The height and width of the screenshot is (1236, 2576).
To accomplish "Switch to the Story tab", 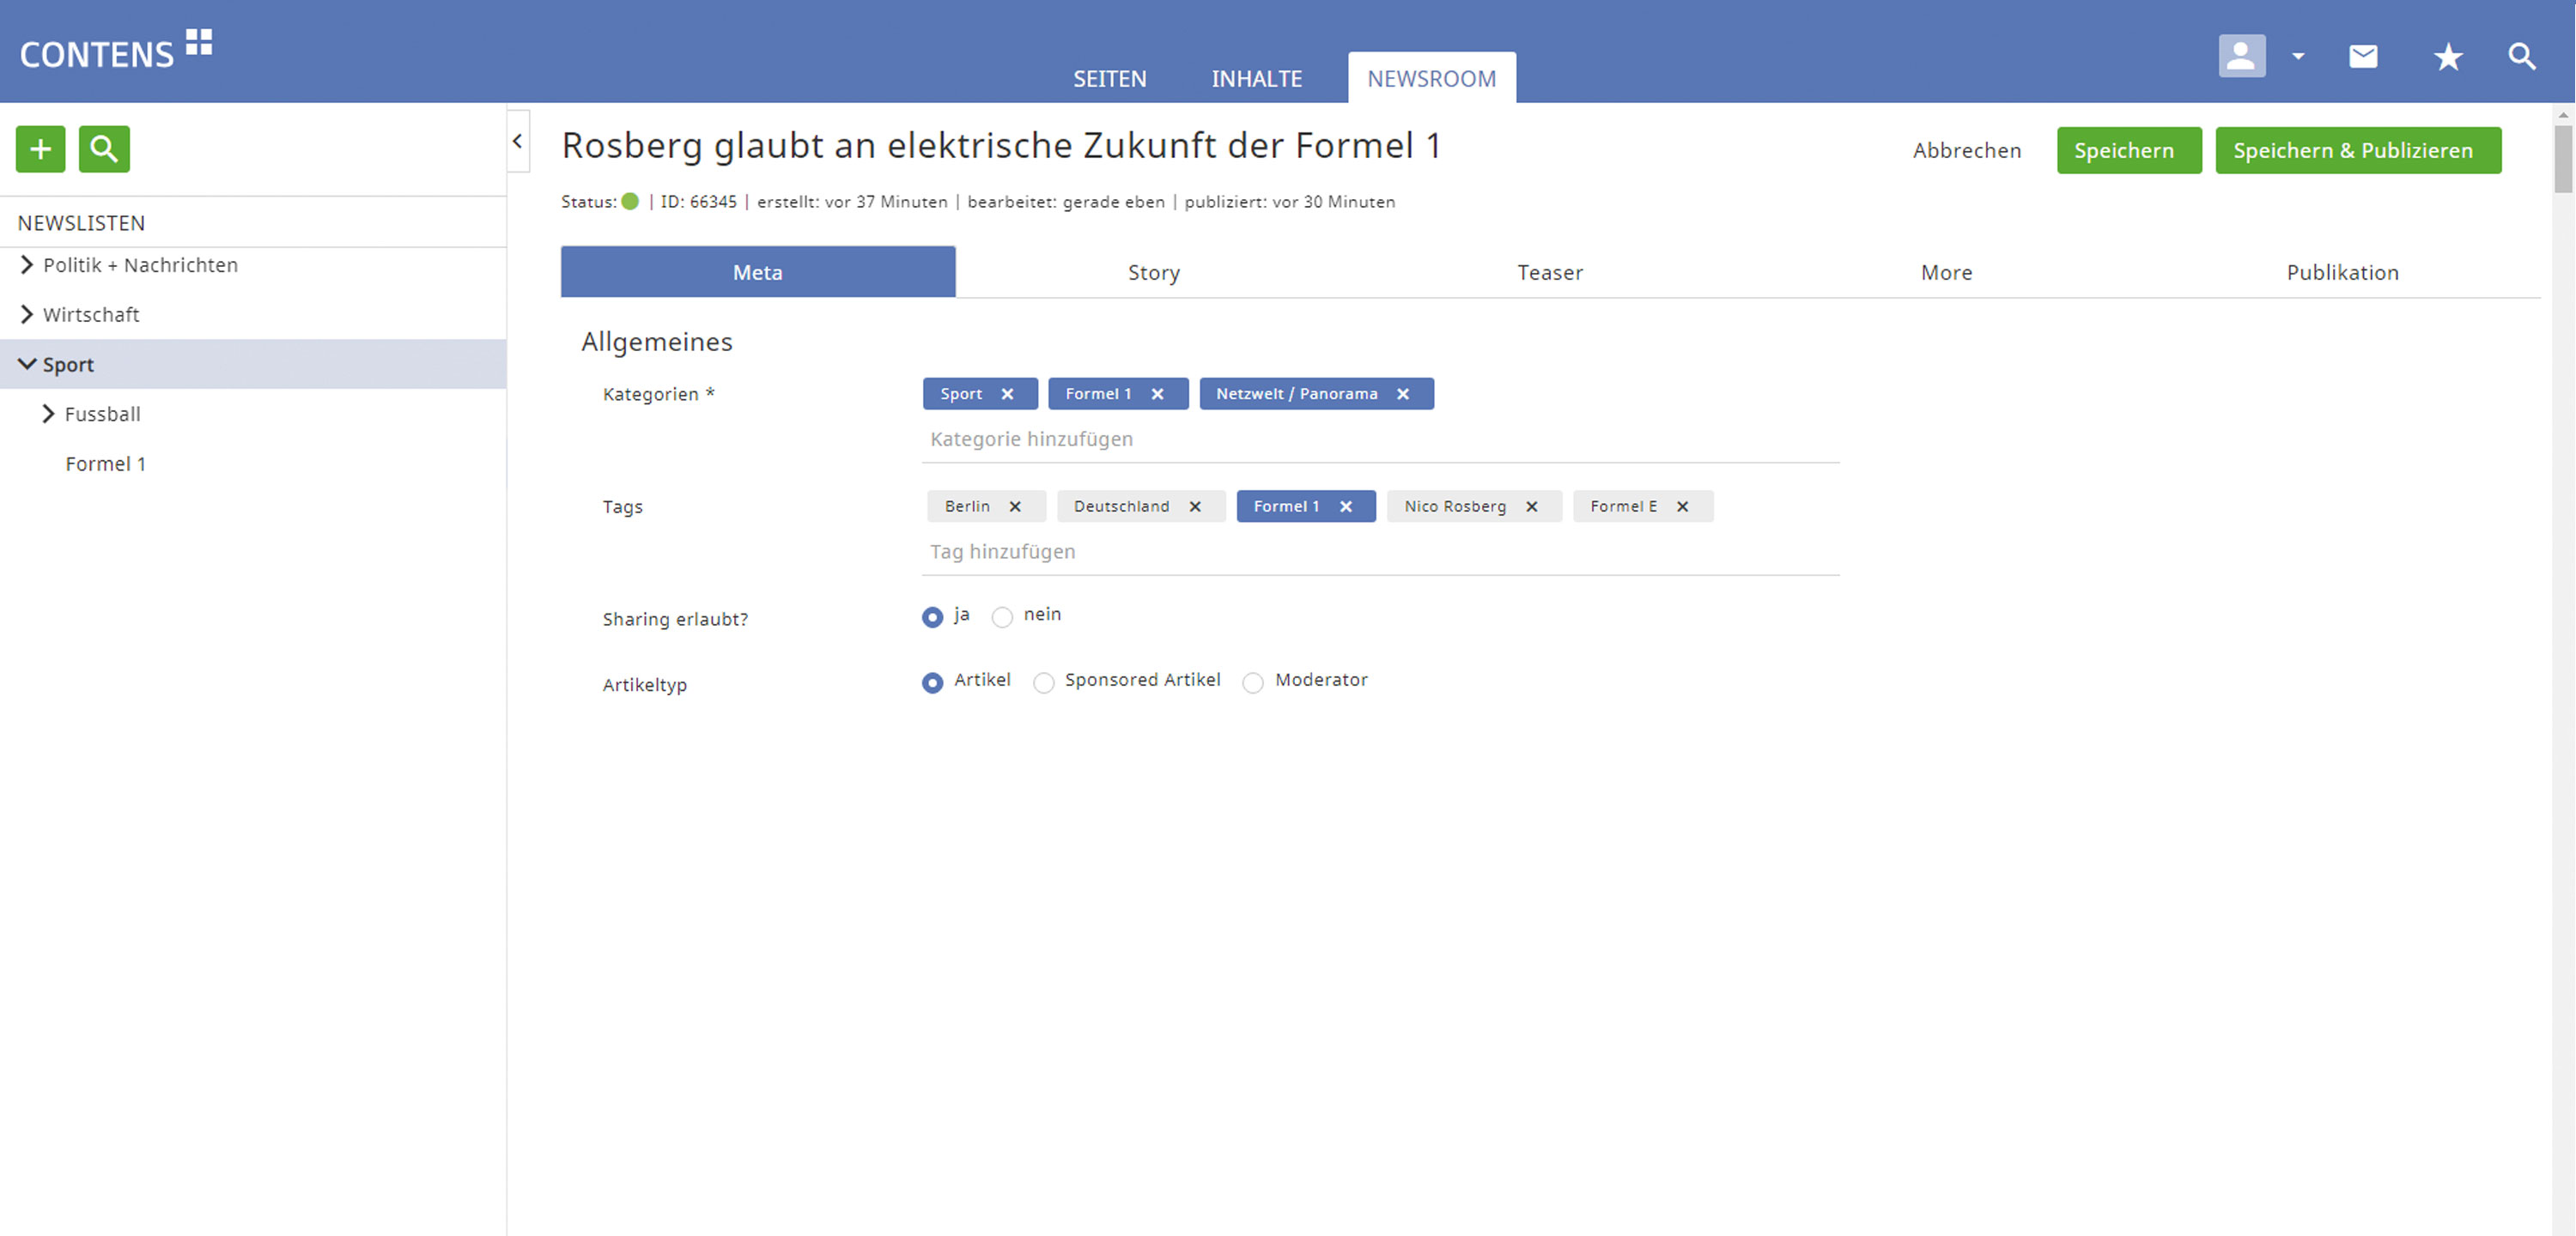I will [1153, 273].
